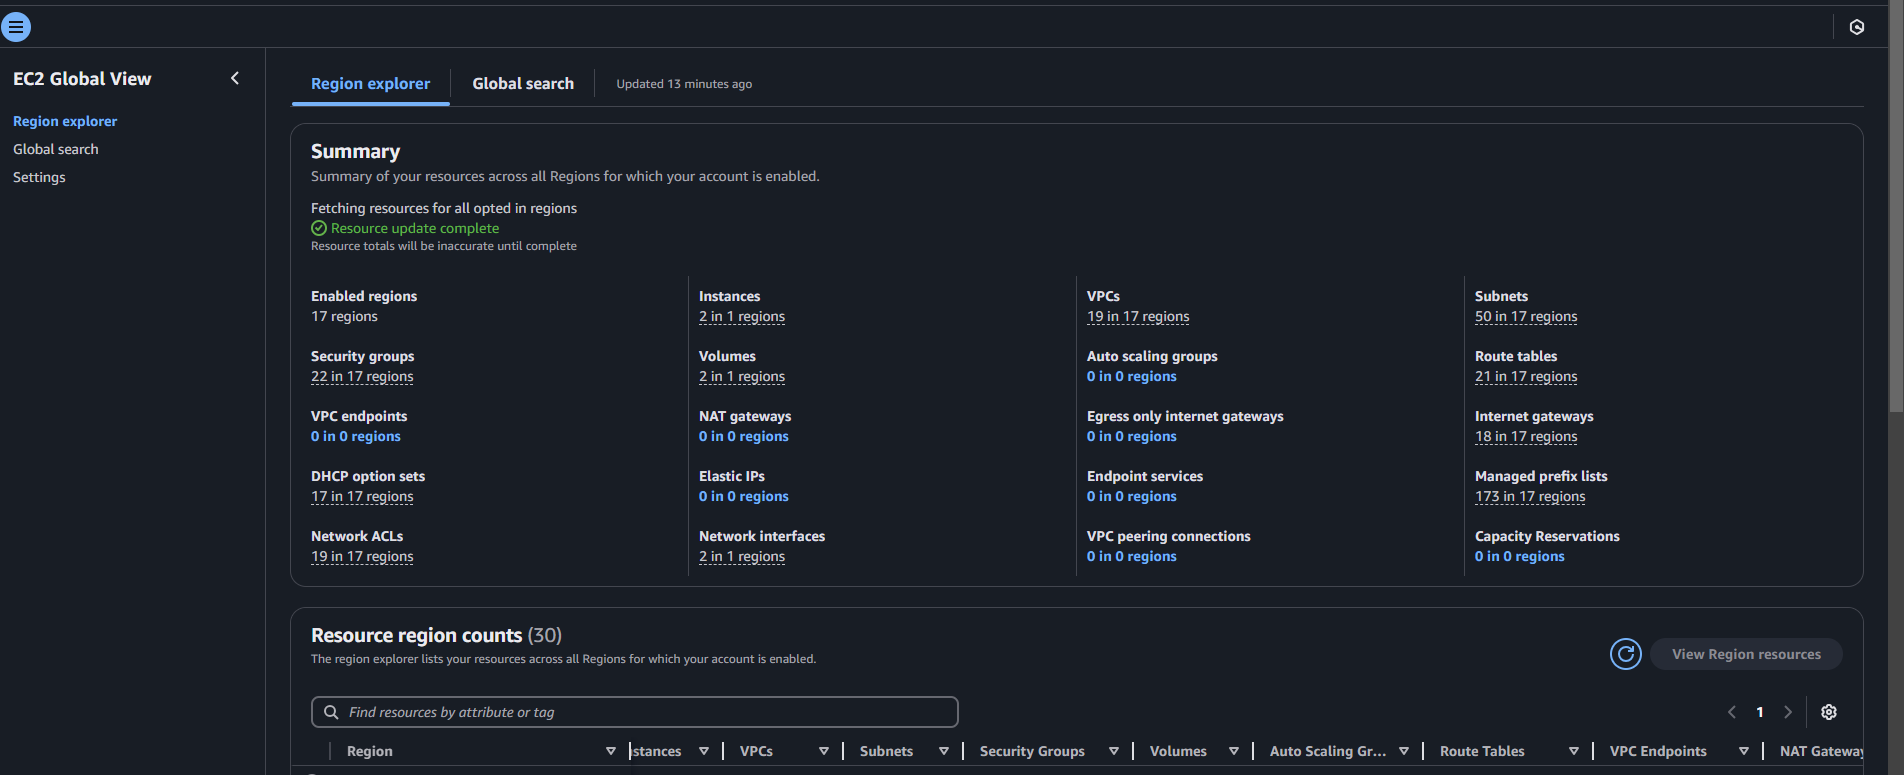Open Managed prefix lists '173 in 17 regions'
1904x775 pixels.
(1530, 496)
